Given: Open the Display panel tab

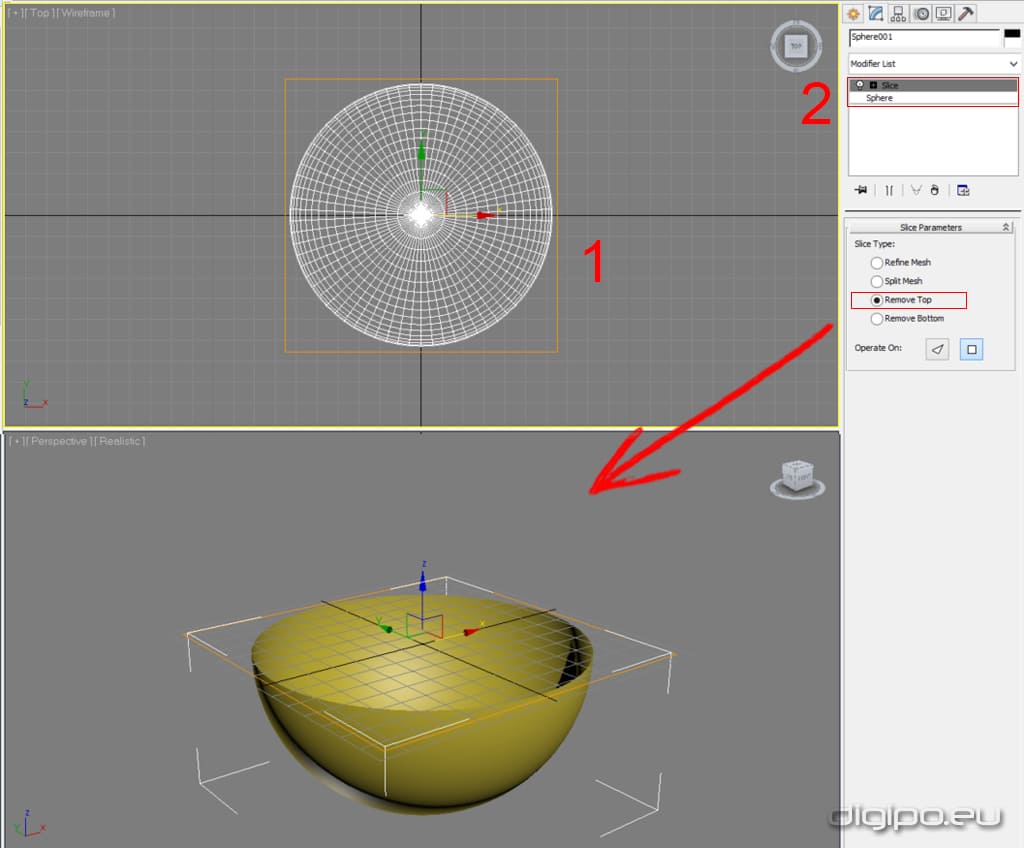Looking at the screenshot, I should pos(943,13).
